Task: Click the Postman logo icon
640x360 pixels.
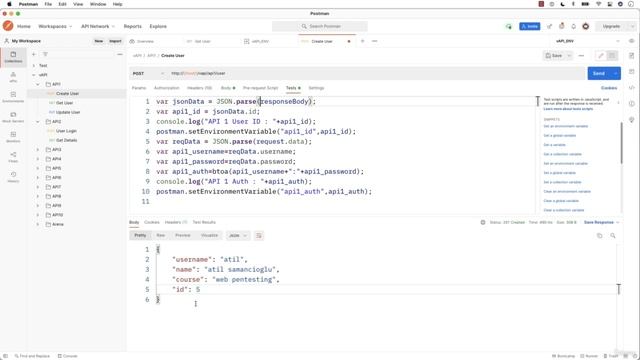Action: 8,26
